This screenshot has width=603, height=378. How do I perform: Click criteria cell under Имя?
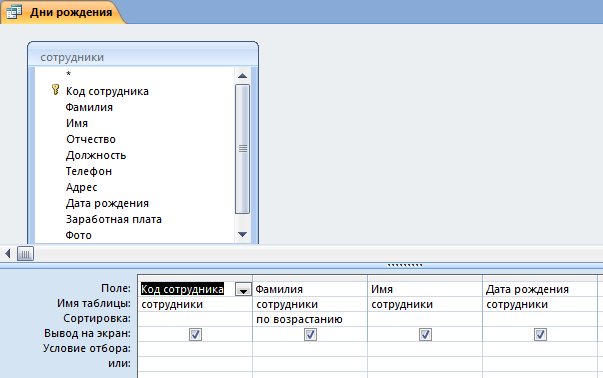425,349
